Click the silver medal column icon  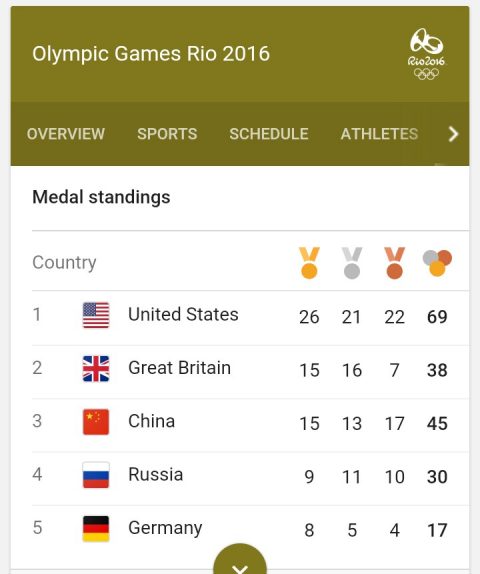(x=352, y=263)
